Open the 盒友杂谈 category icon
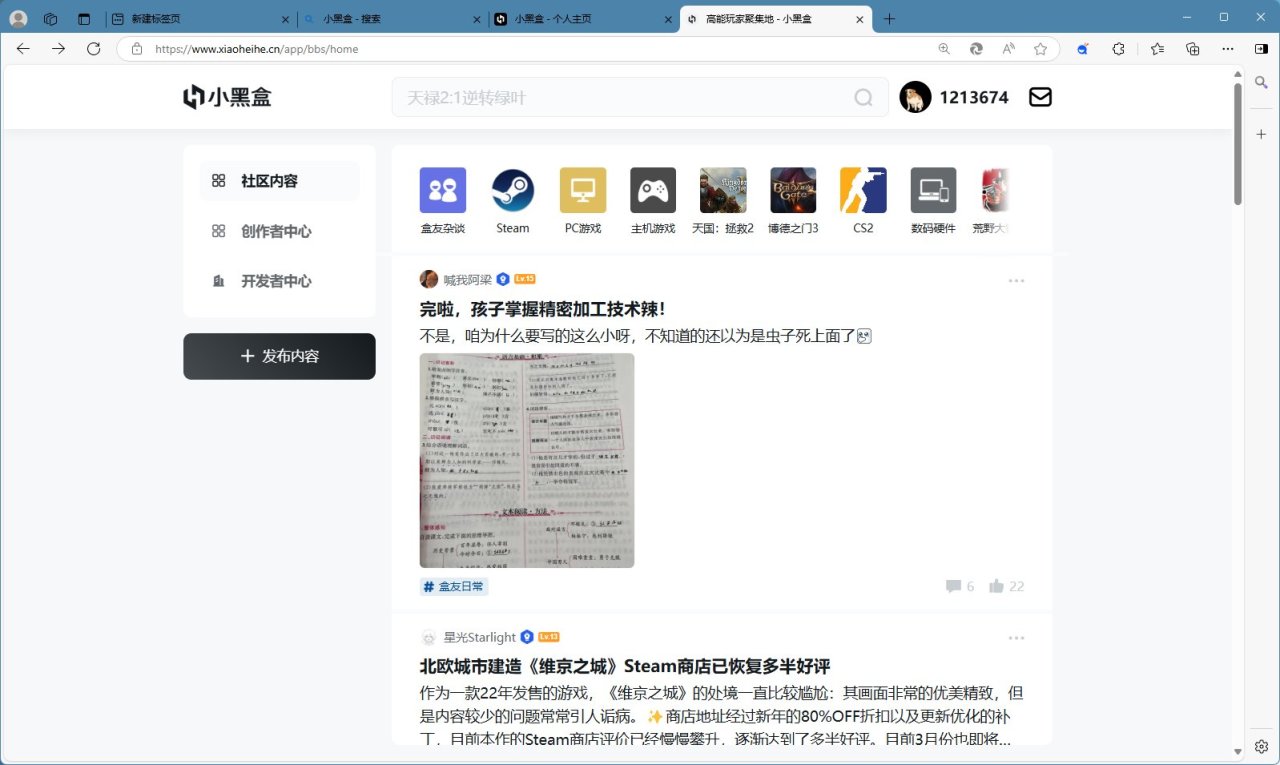 click(442, 190)
